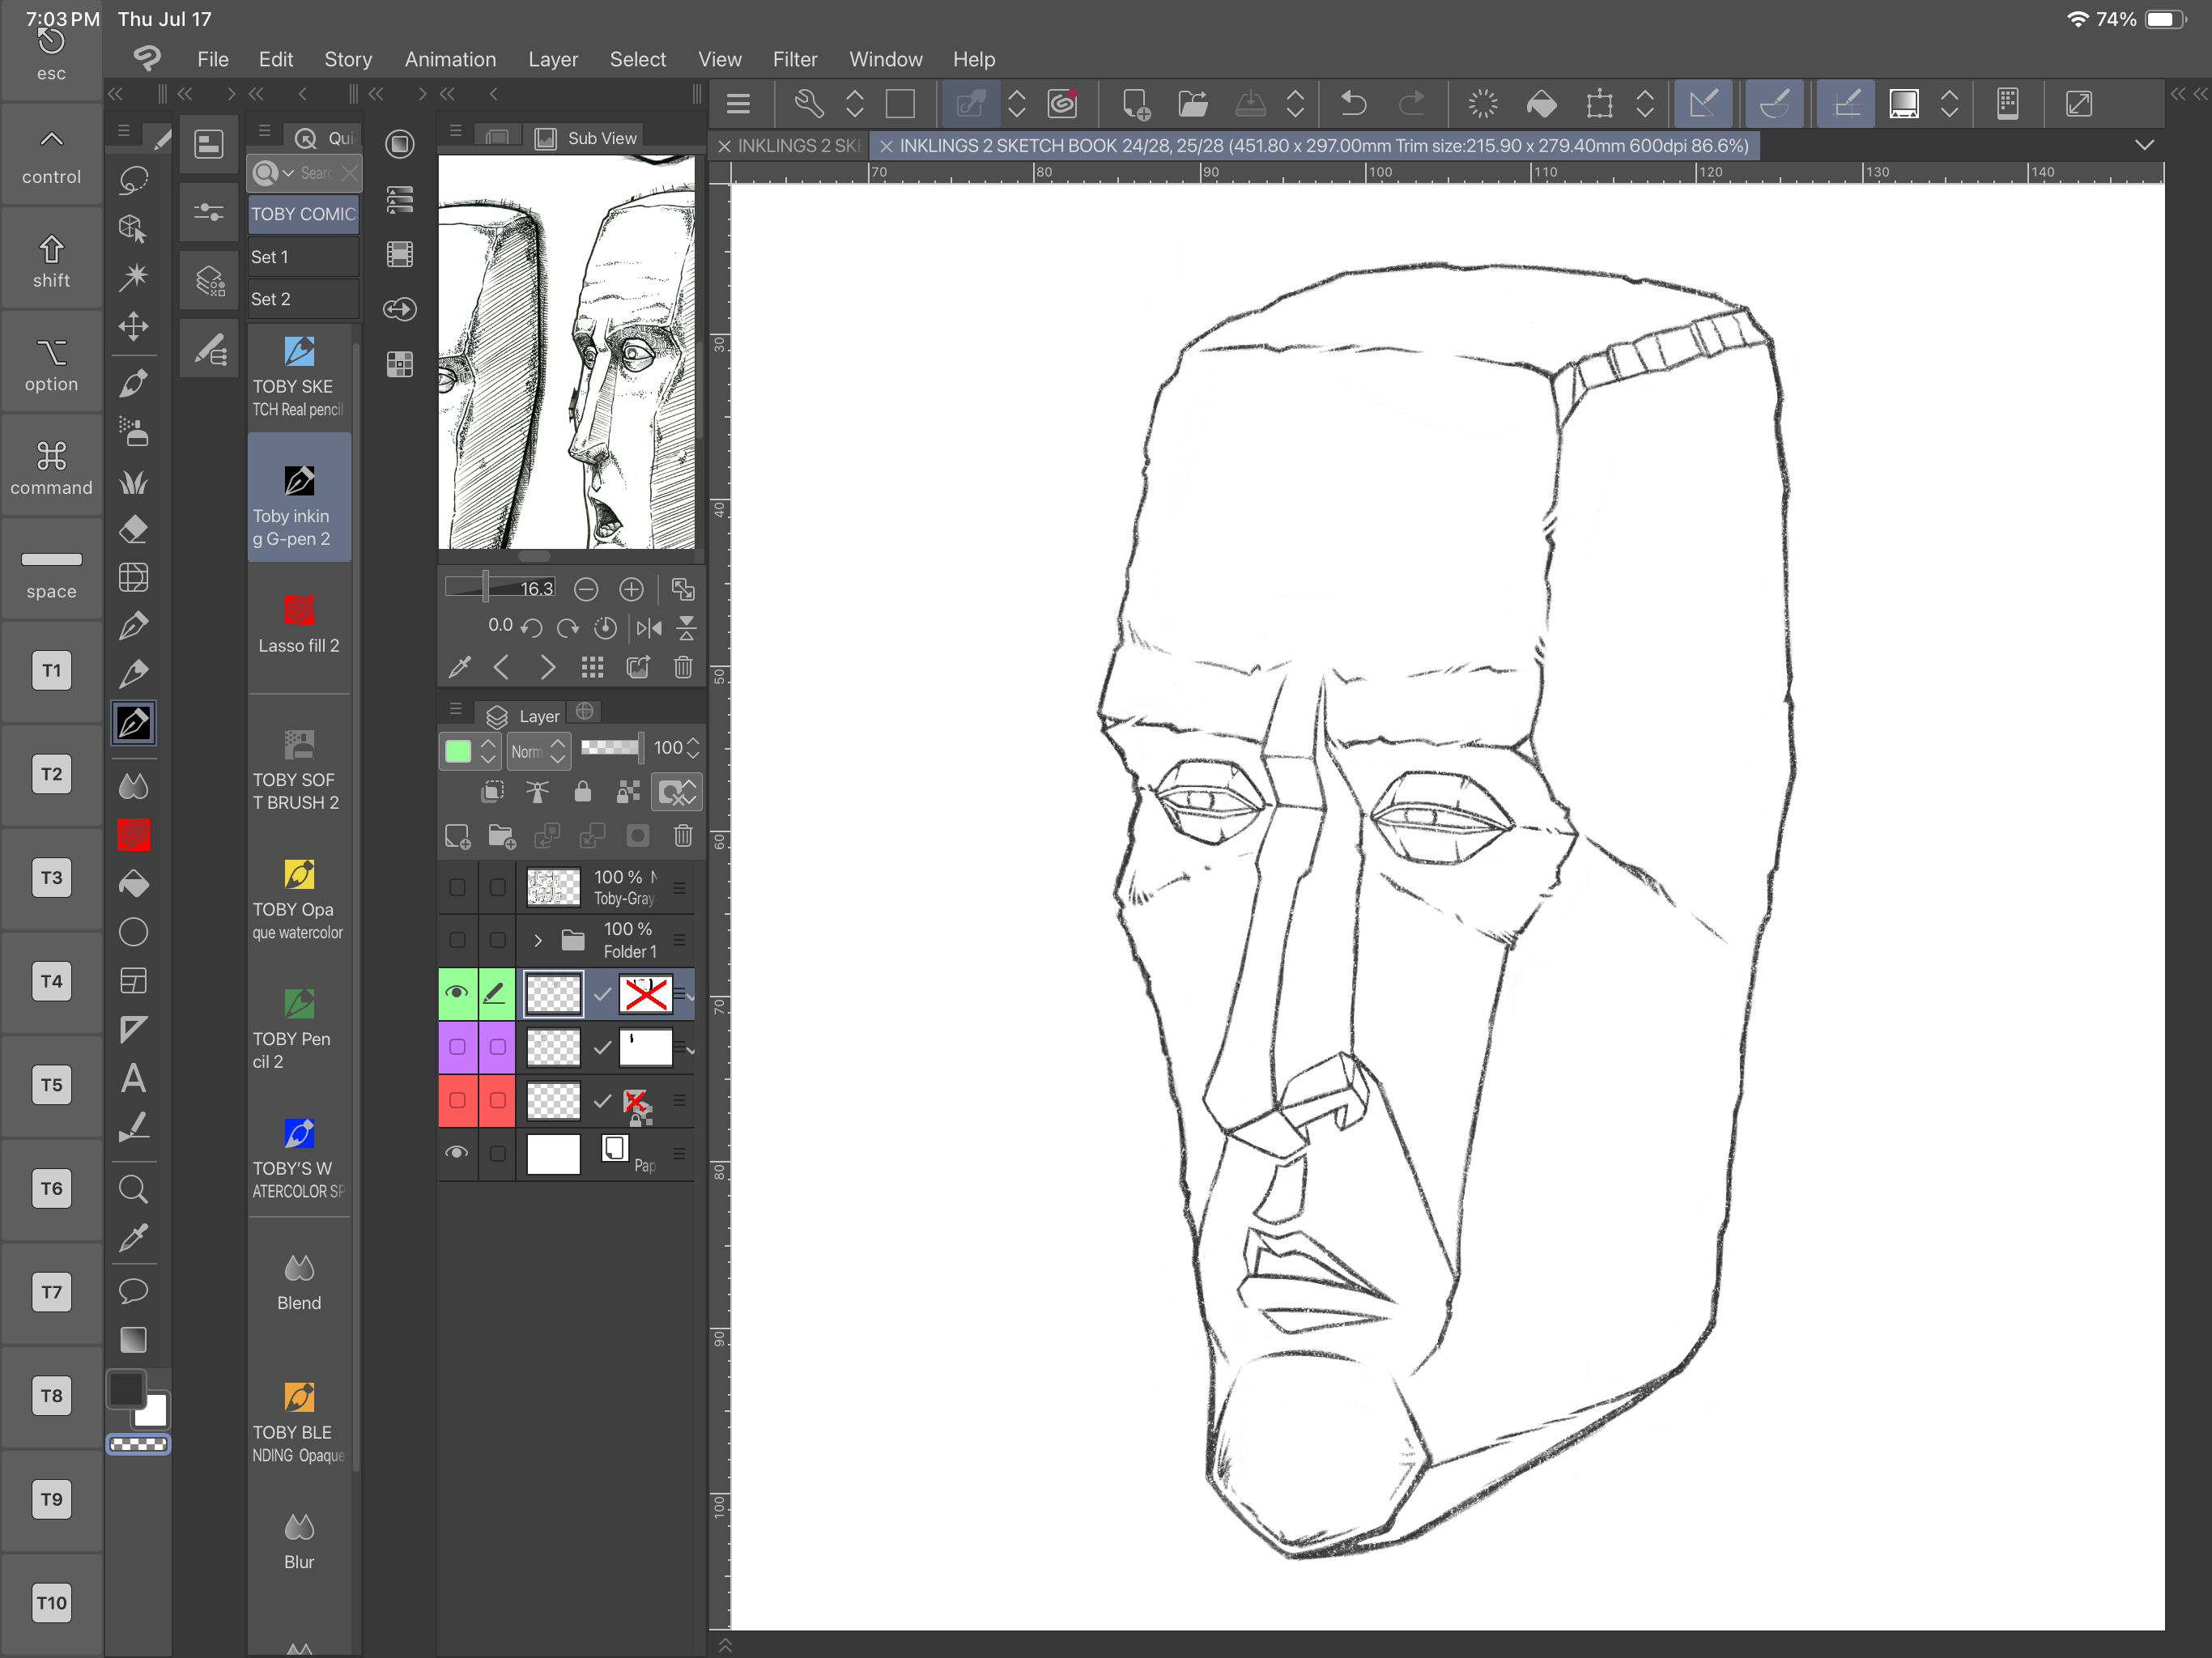Select the Eraser tool in the tool palette
The width and height of the screenshot is (2212, 1658).
[133, 529]
